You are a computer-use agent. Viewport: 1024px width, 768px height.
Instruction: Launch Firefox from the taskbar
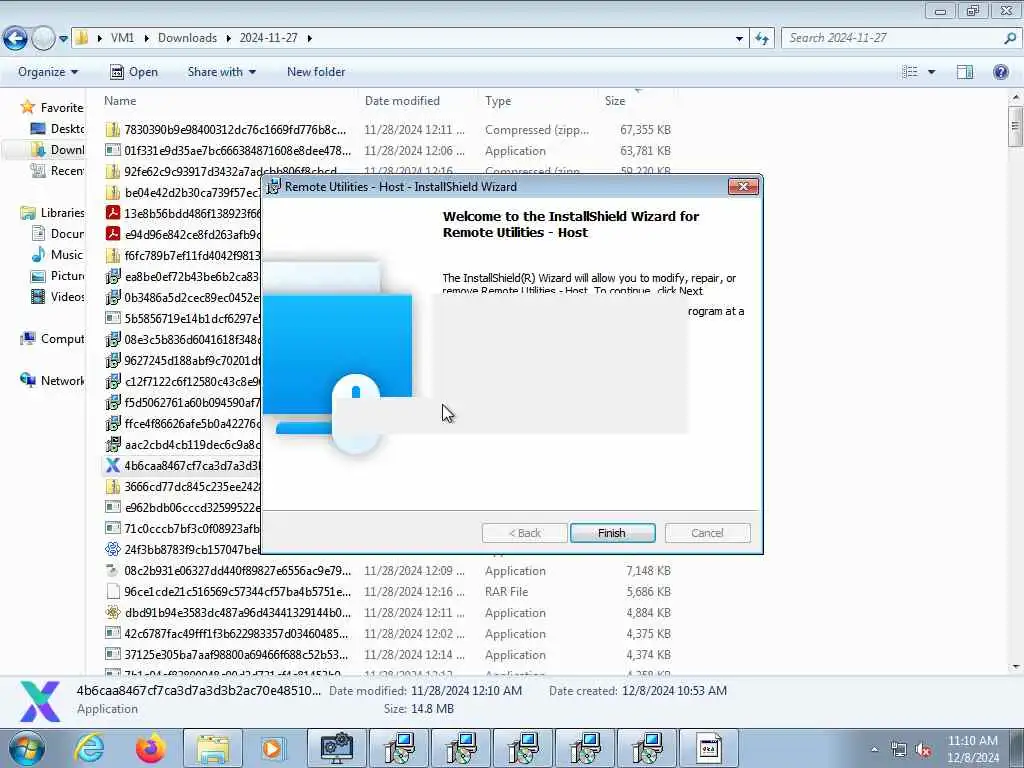point(151,748)
